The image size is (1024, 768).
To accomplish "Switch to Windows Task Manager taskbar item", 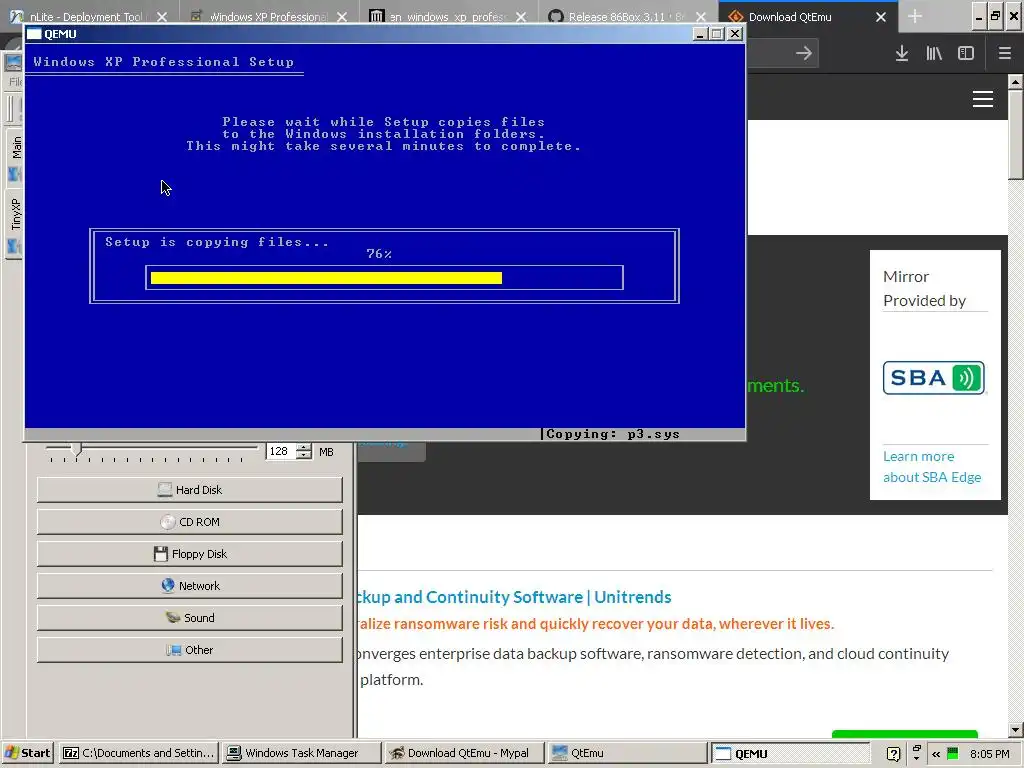I will pos(300,753).
